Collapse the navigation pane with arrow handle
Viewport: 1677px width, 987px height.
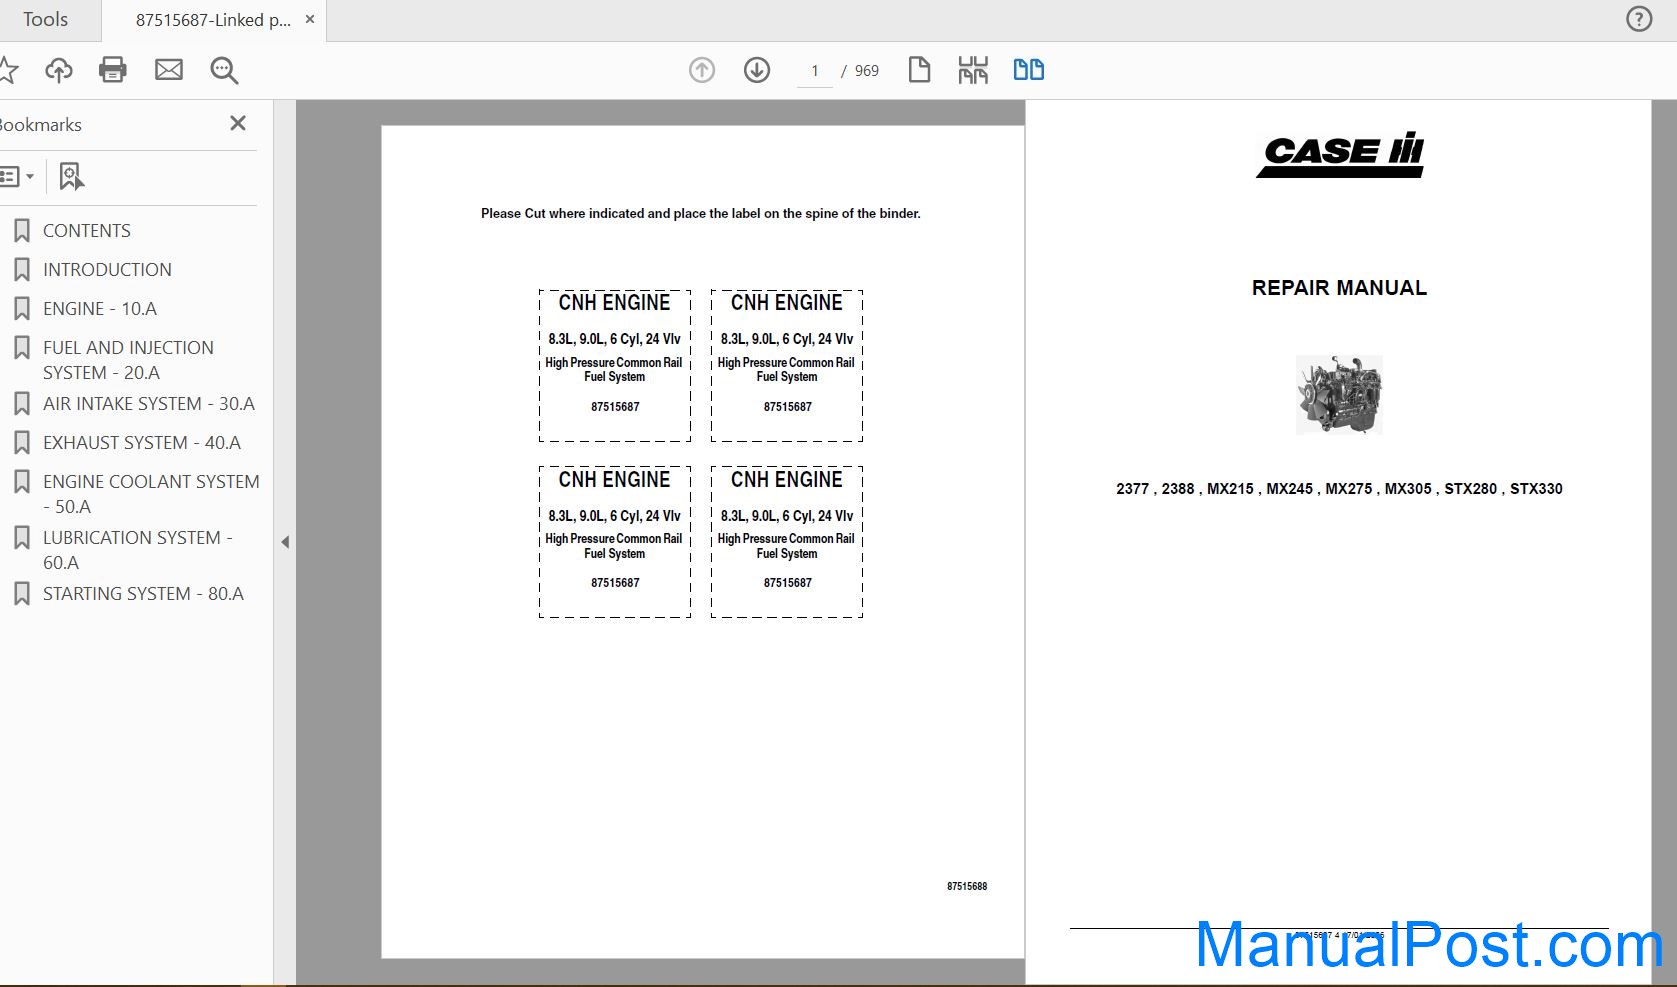coord(285,542)
